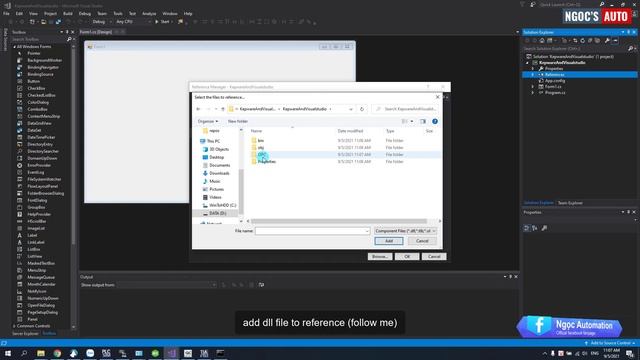The image size is (640, 360).
Task: Click Solution Explorer home icon
Action: click(x=542, y=40)
